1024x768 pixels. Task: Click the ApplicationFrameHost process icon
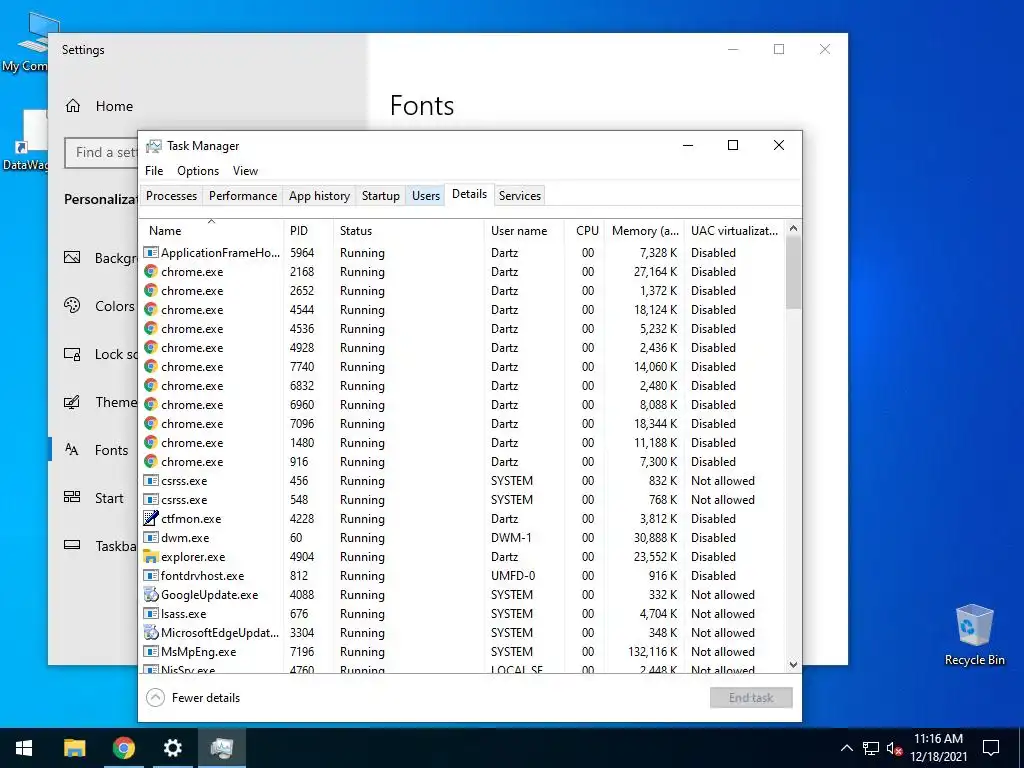[151, 253]
